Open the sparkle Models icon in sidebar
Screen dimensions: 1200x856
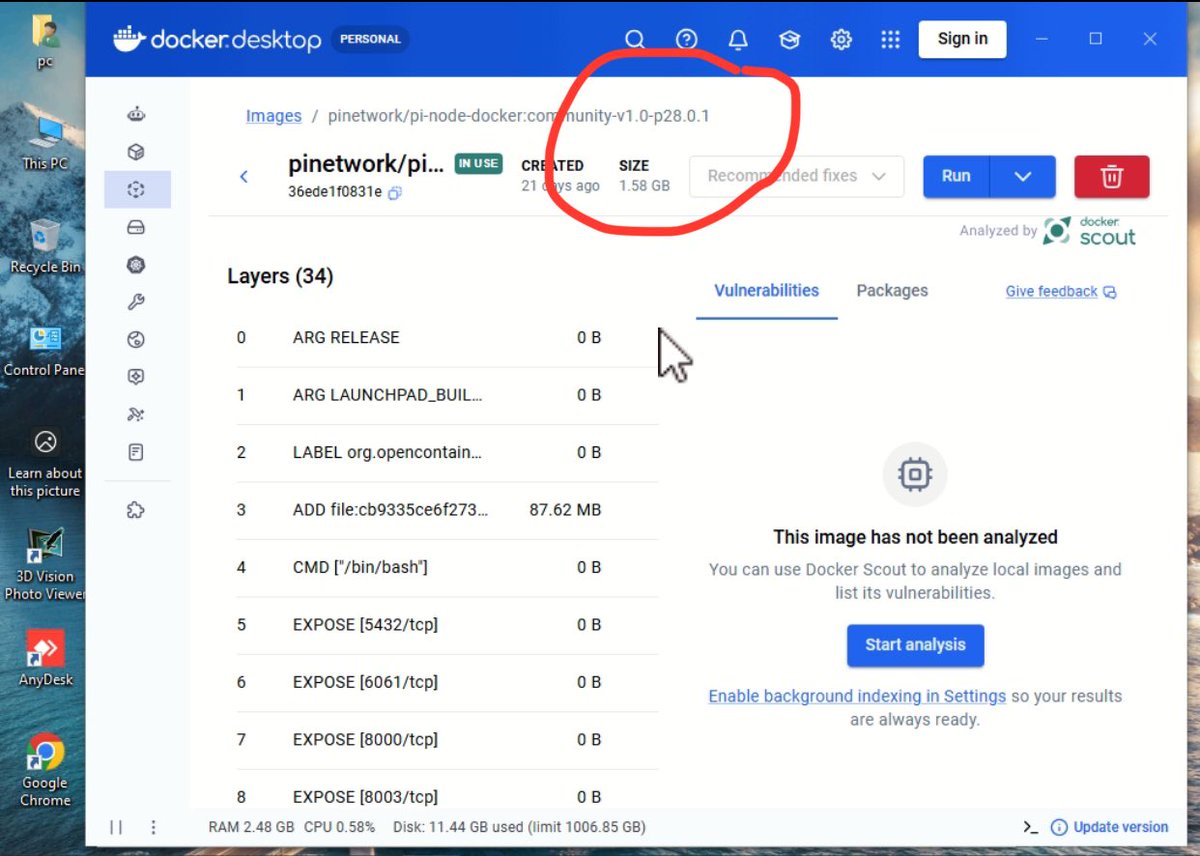pos(137,415)
